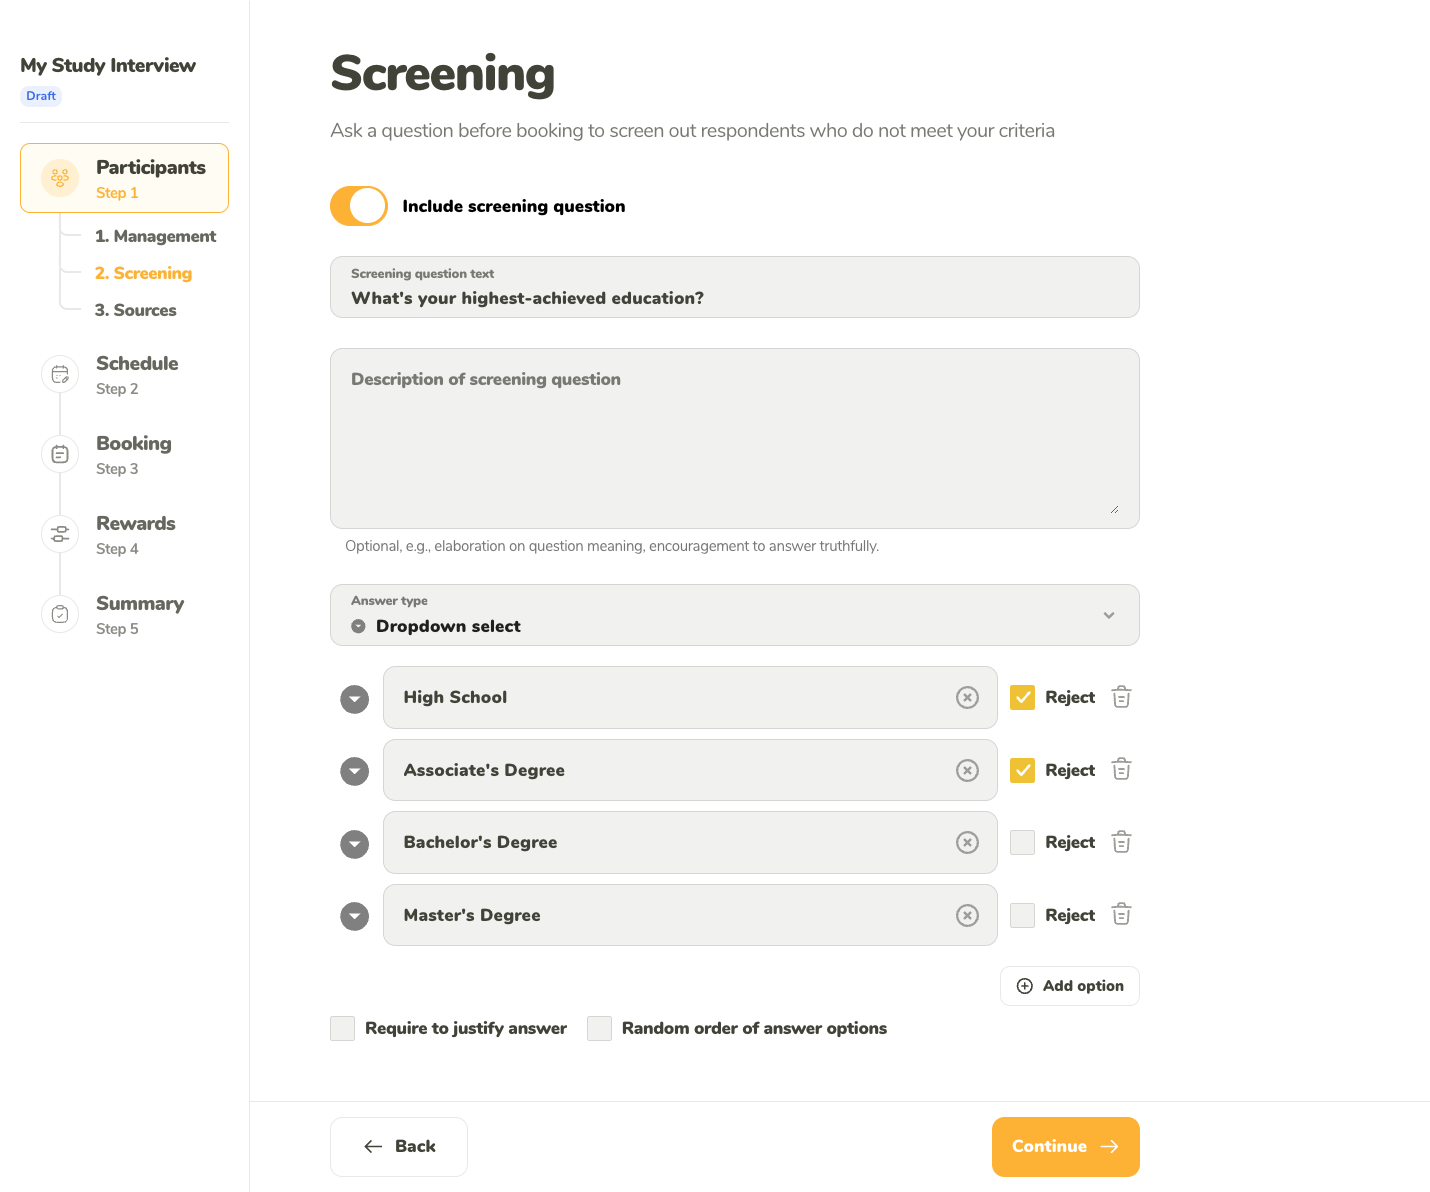Open the Participants Step 1 section
The image size is (1430, 1192).
click(x=124, y=178)
